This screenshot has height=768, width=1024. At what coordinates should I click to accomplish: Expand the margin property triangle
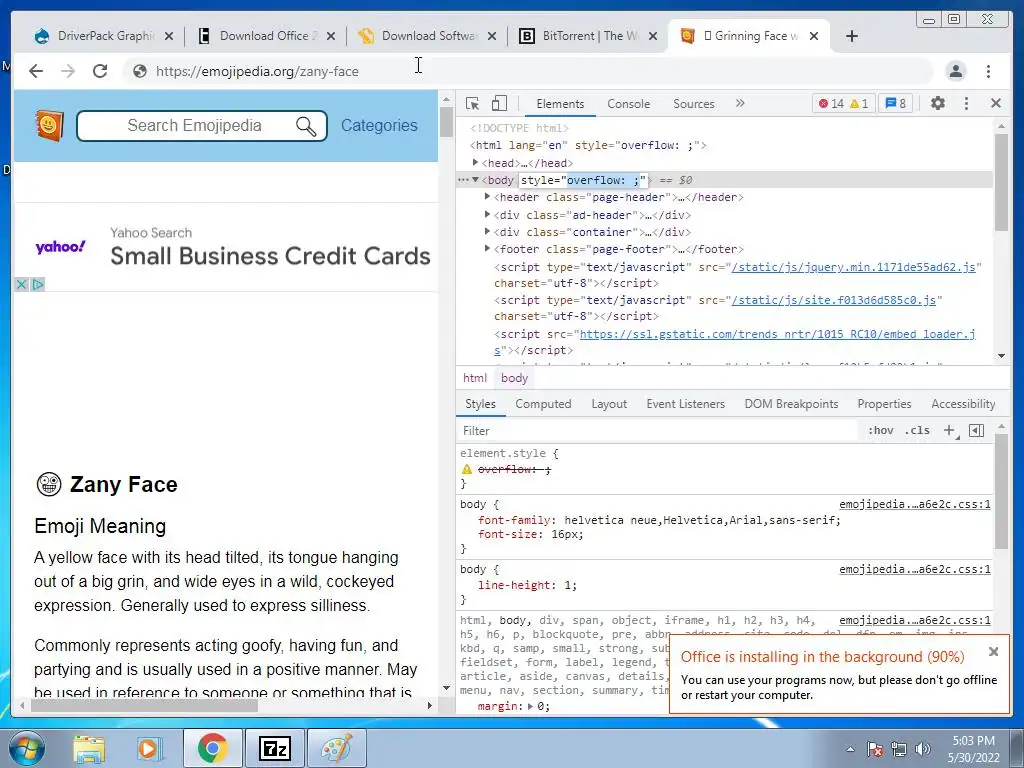530,706
